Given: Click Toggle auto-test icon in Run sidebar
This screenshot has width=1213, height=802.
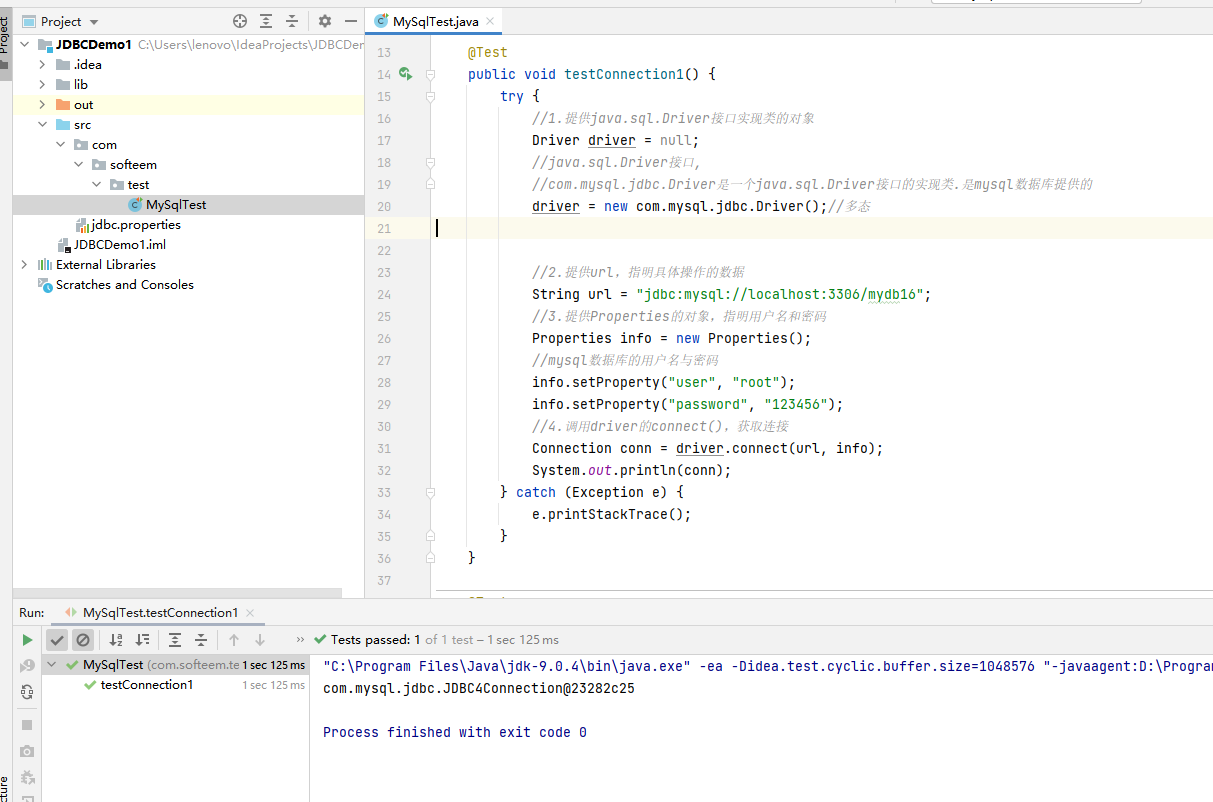Looking at the screenshot, I should (x=27, y=691).
